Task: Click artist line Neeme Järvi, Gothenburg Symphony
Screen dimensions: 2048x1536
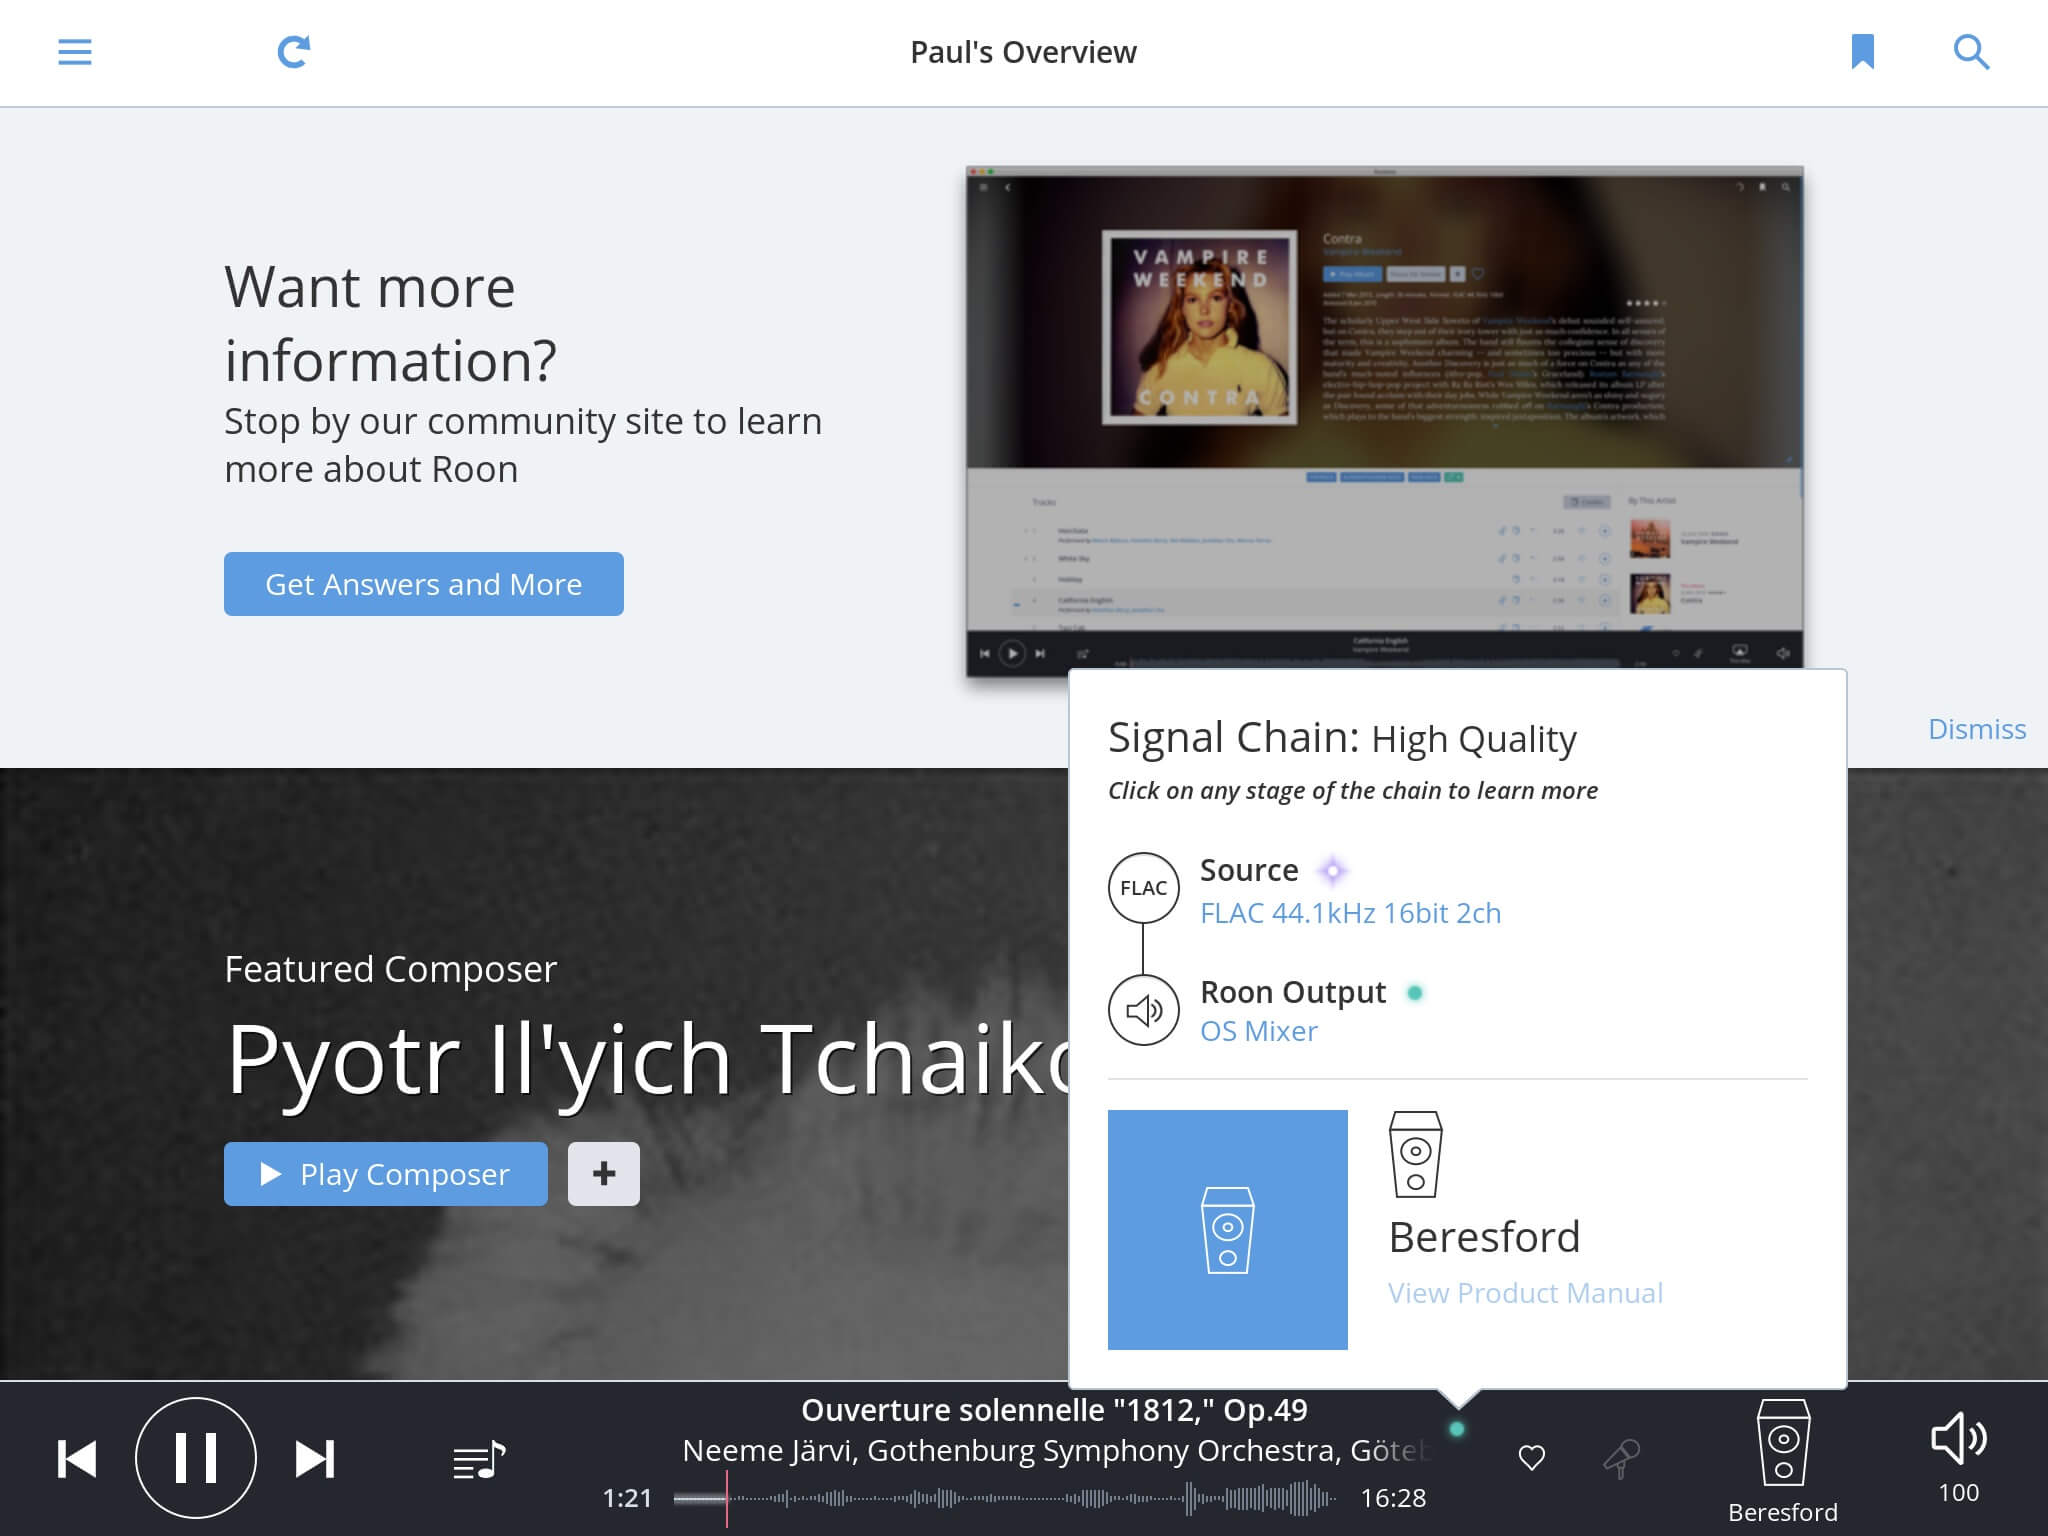Action: click(x=1057, y=1451)
